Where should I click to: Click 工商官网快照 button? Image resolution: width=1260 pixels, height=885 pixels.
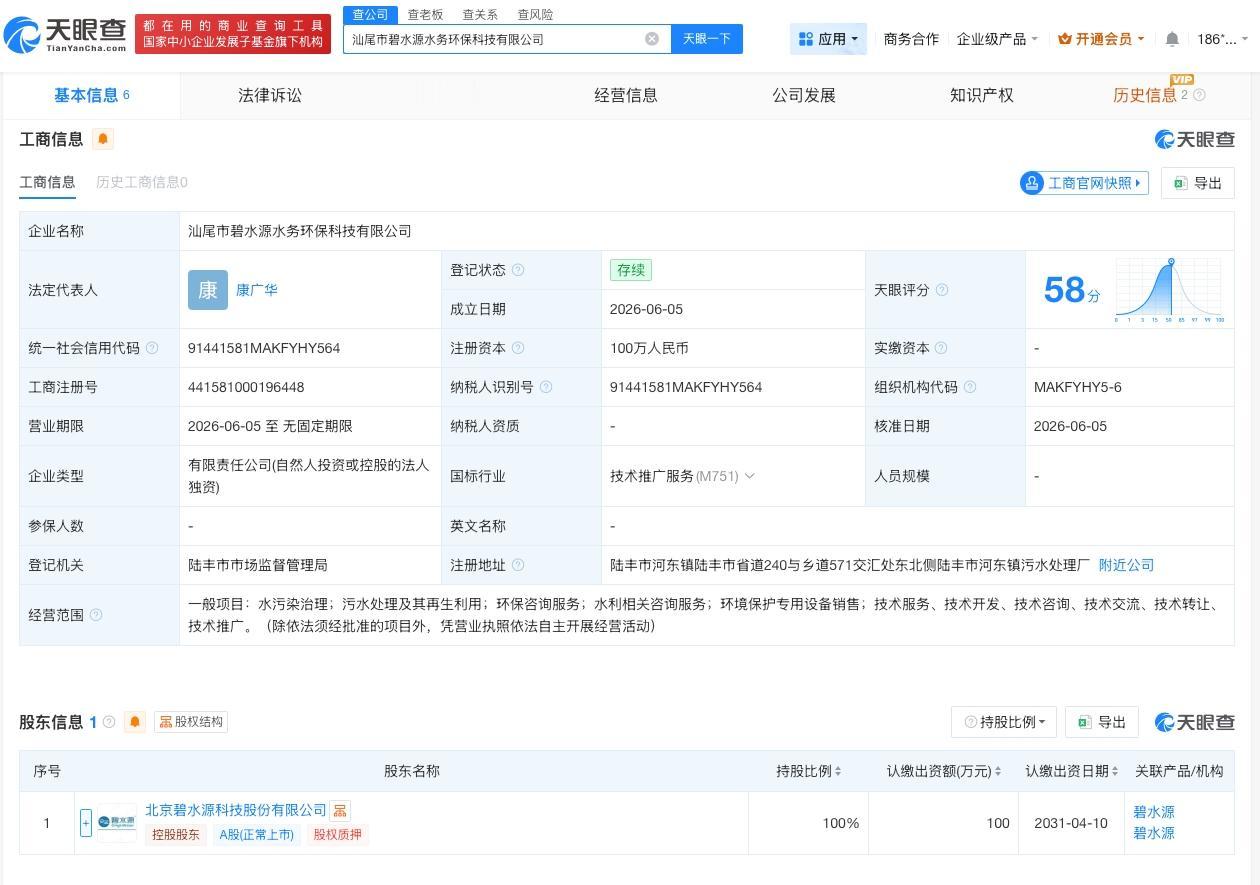click(x=1084, y=183)
